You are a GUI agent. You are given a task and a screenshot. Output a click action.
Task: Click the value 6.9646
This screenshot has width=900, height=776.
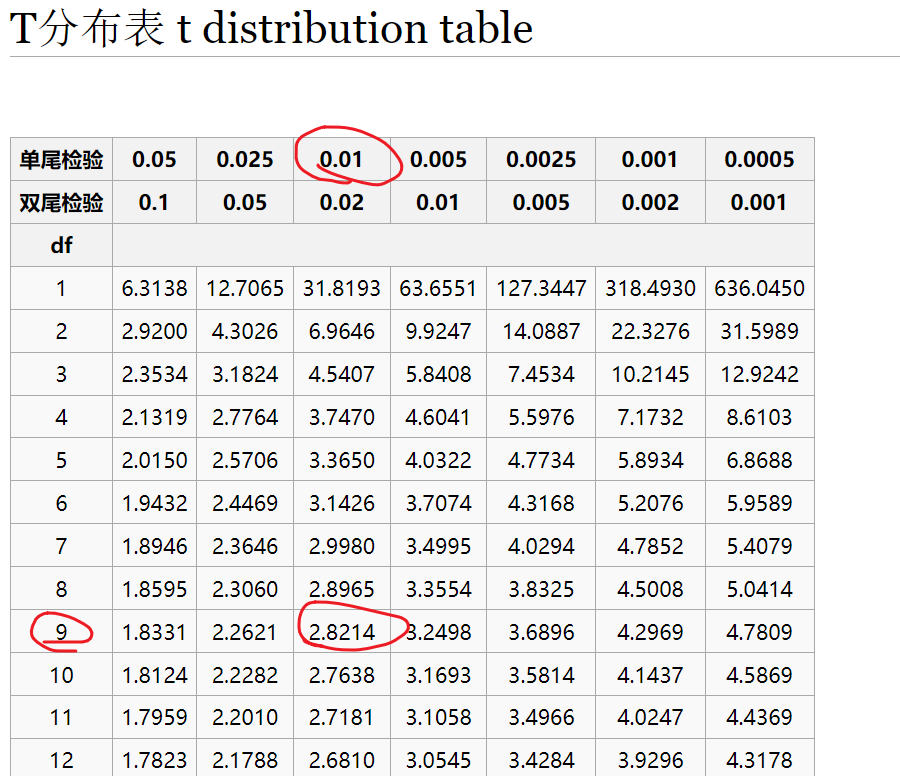coord(342,331)
